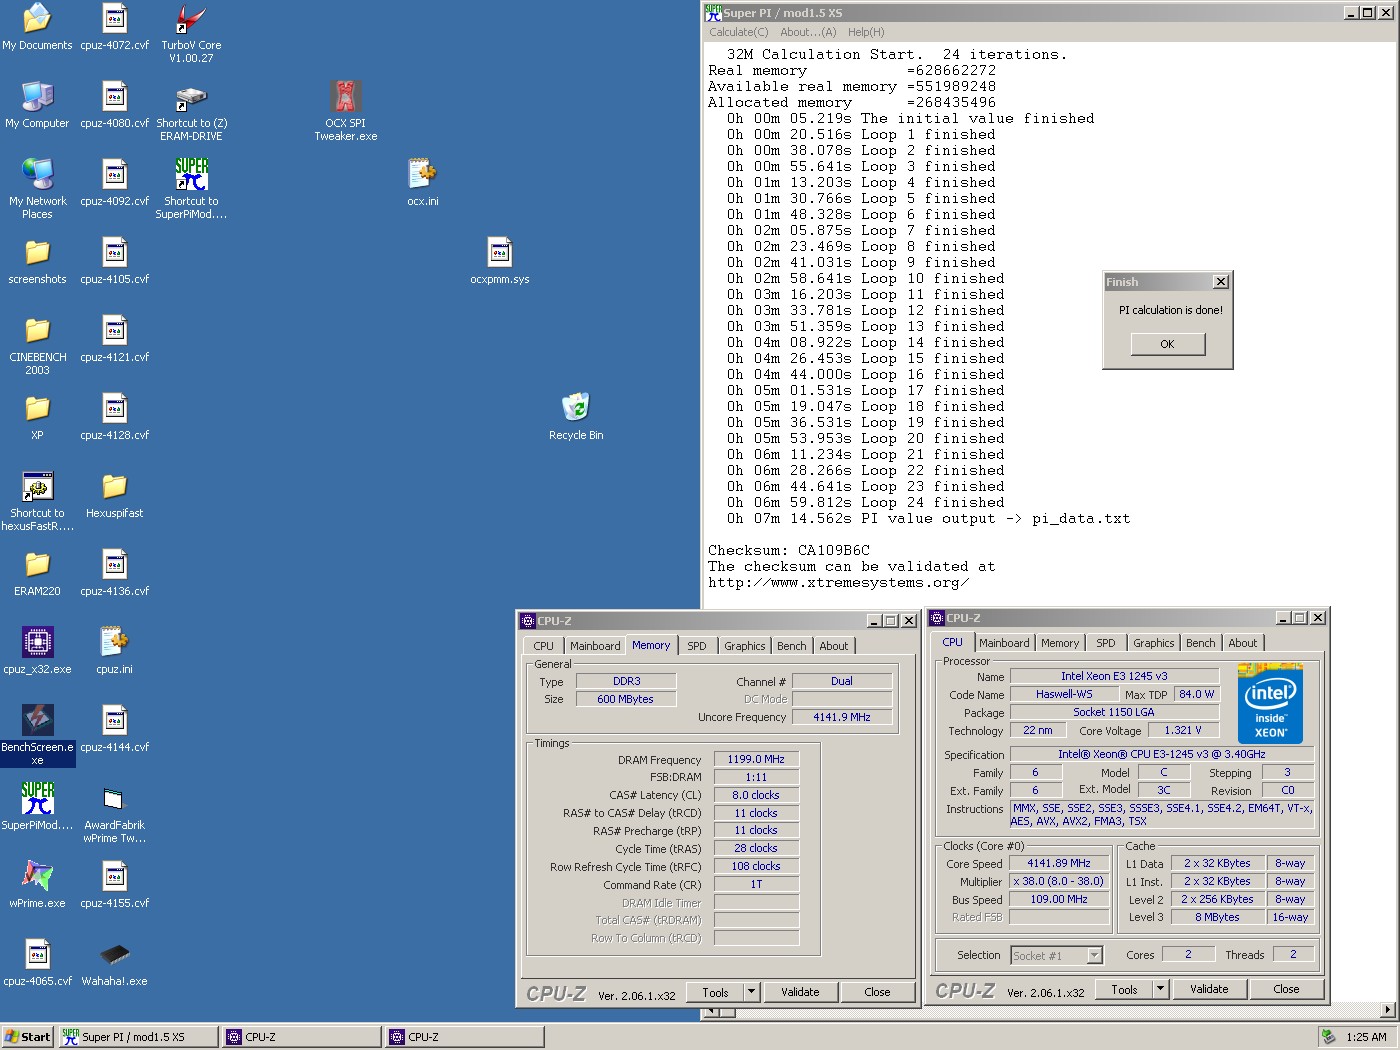
Task: Open Tools dropdown arrow in CPU tab CPU-Z window
Action: coord(1160,989)
